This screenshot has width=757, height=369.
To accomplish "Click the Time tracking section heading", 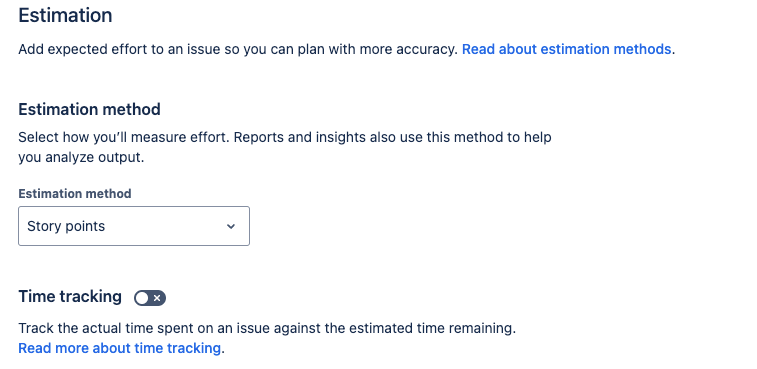I will [x=70, y=296].
